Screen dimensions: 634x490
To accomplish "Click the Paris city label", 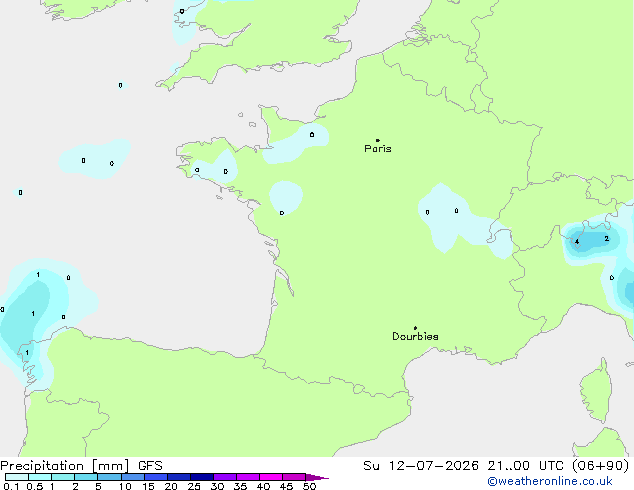I will point(378,149).
